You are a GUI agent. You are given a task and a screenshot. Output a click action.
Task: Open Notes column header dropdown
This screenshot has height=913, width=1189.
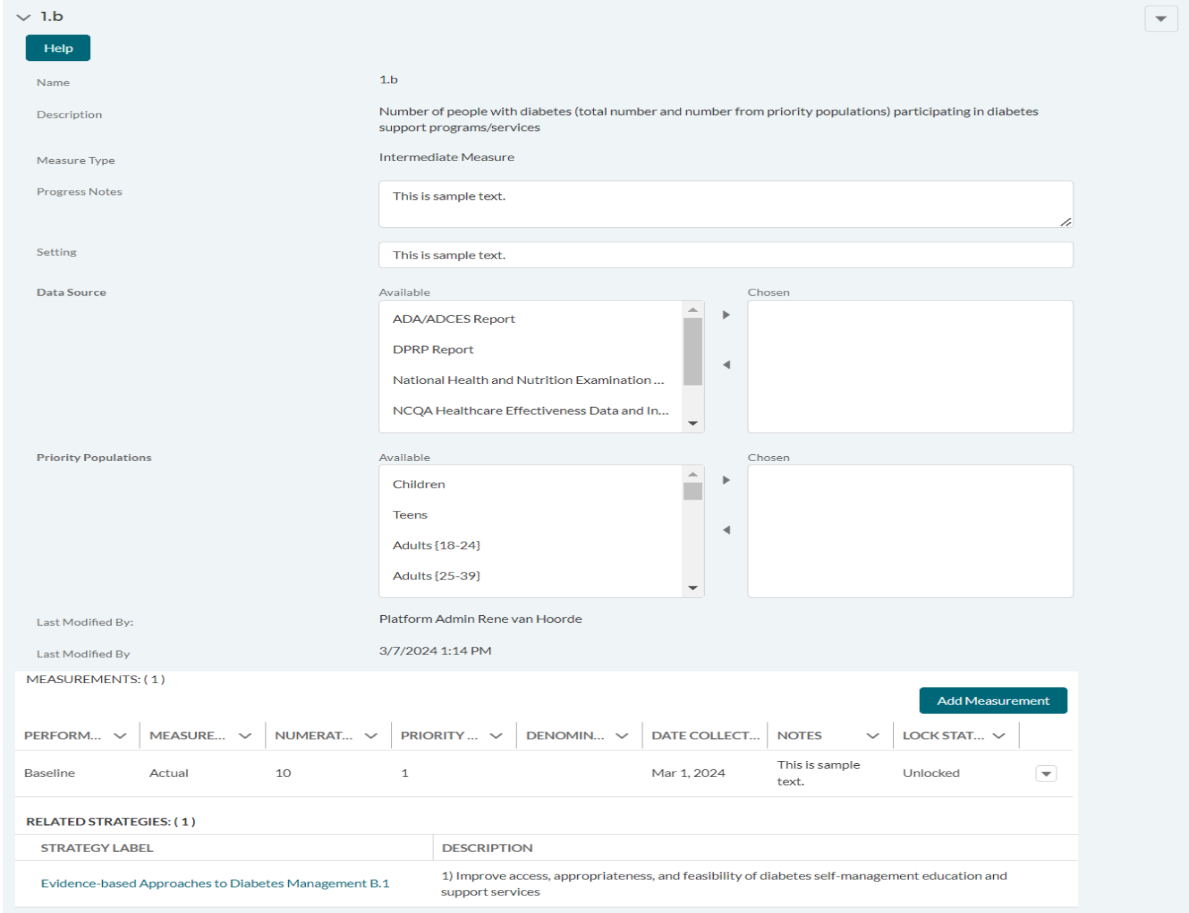point(872,736)
